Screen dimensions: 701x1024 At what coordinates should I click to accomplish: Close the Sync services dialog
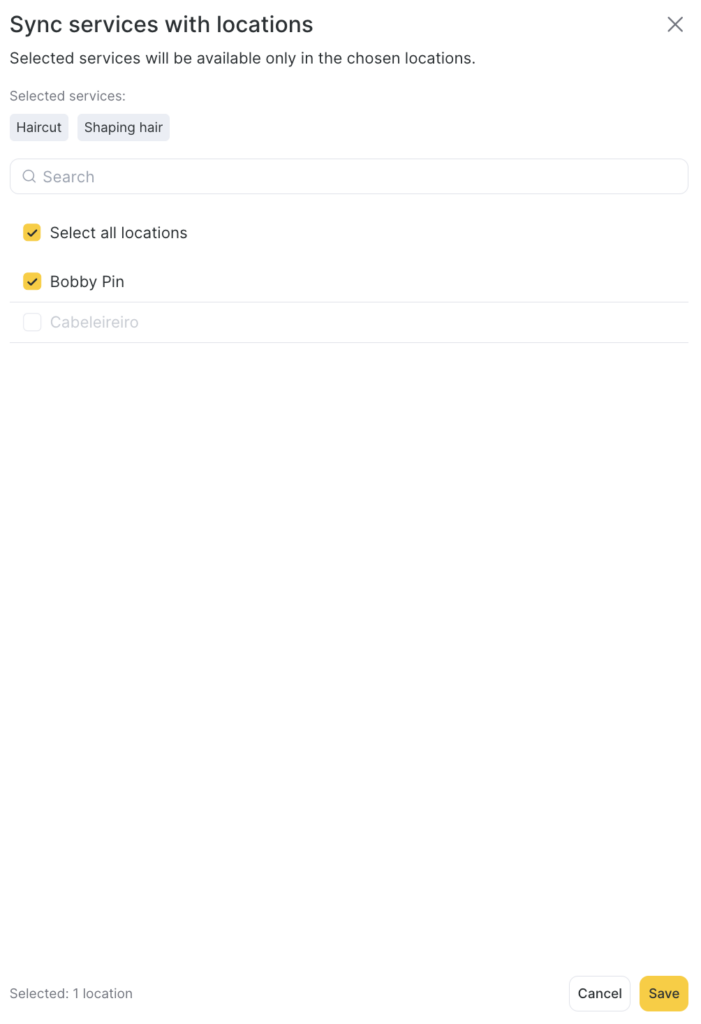675,25
